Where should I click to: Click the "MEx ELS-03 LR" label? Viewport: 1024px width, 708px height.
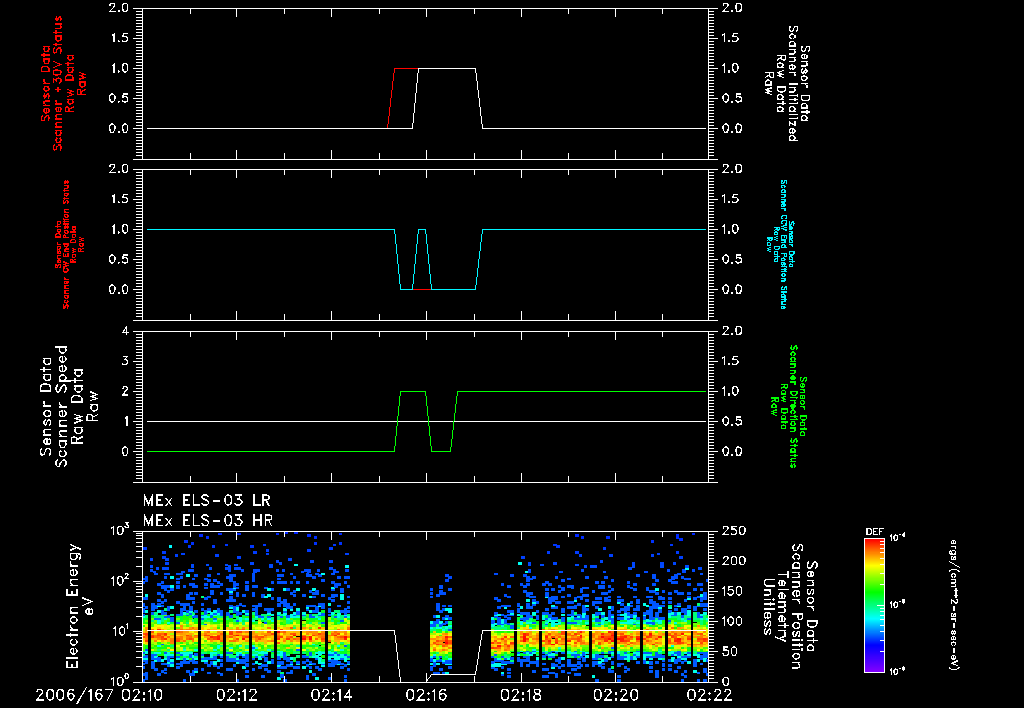coord(206,501)
